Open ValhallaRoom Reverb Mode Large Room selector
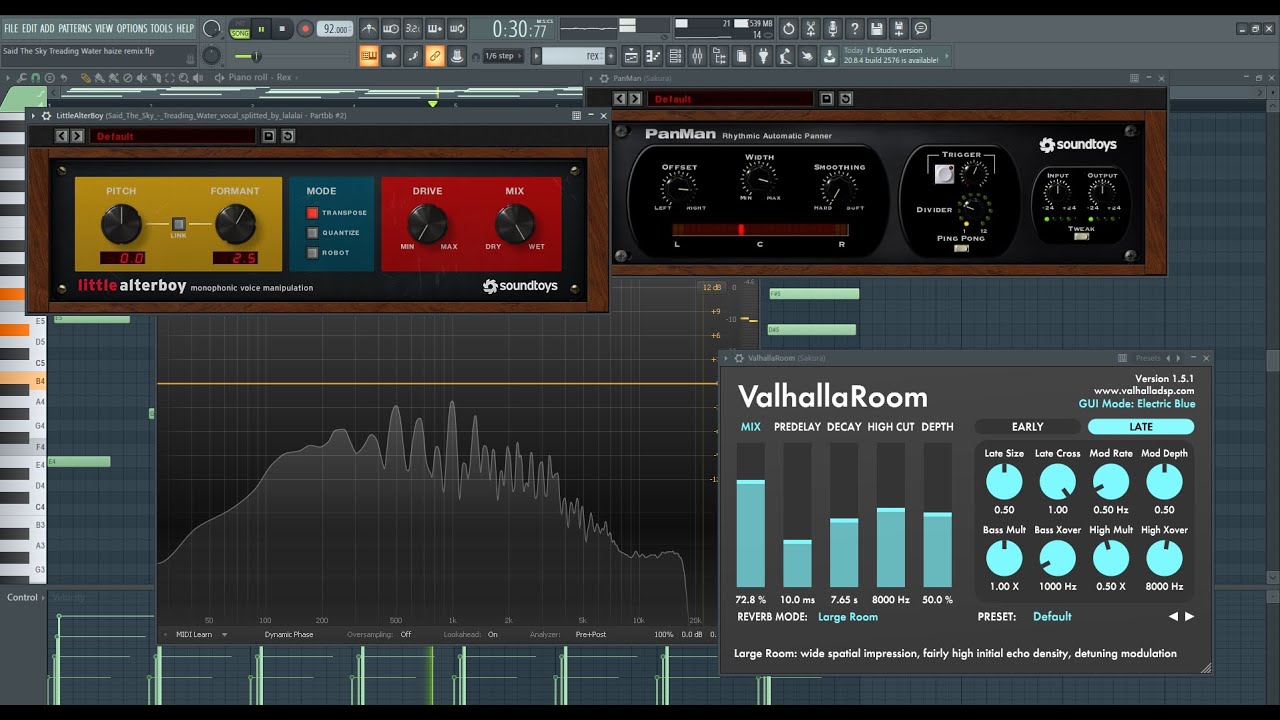Viewport: 1280px width, 720px height. [848, 617]
